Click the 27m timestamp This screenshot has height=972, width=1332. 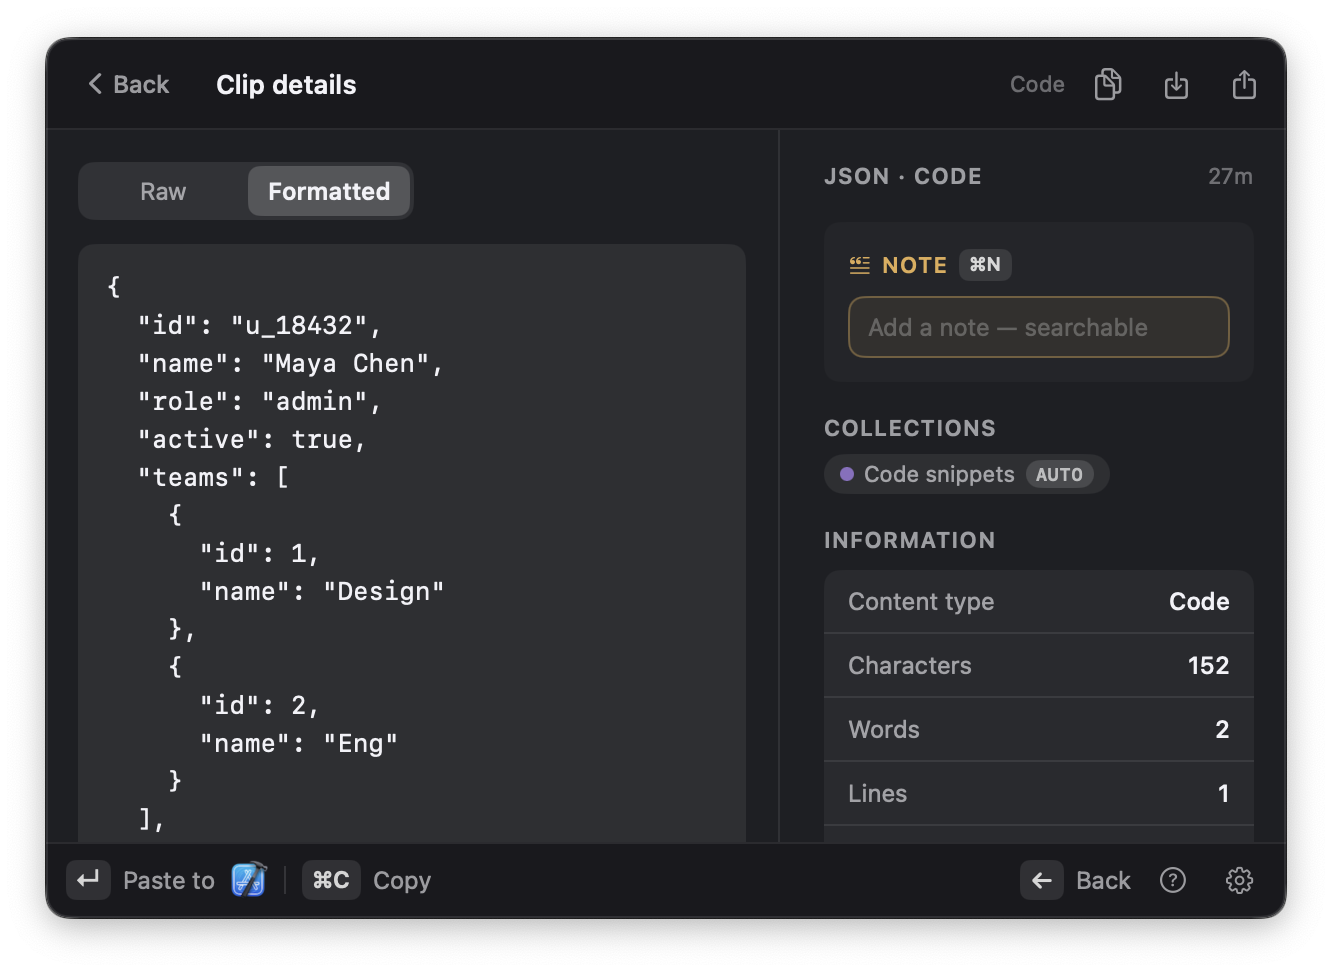[1230, 177]
